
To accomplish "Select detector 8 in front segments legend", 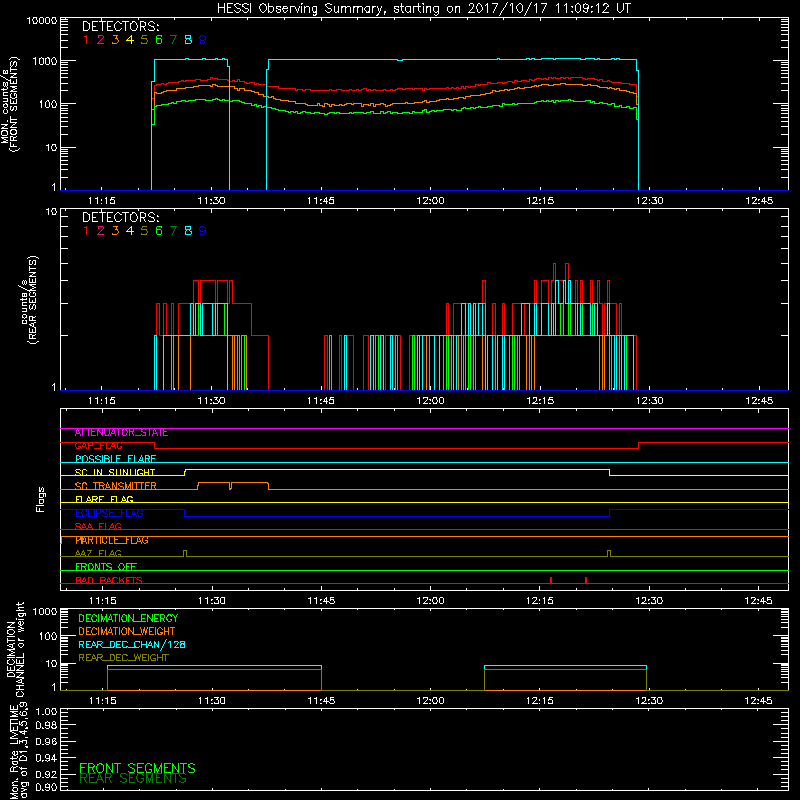I will (x=188, y=40).
